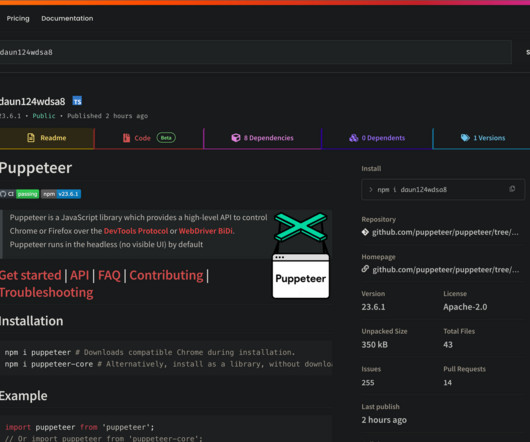Image resolution: width=530 pixels, height=442 pixels.
Task: Click the Readme file icon
Action: click(31, 138)
